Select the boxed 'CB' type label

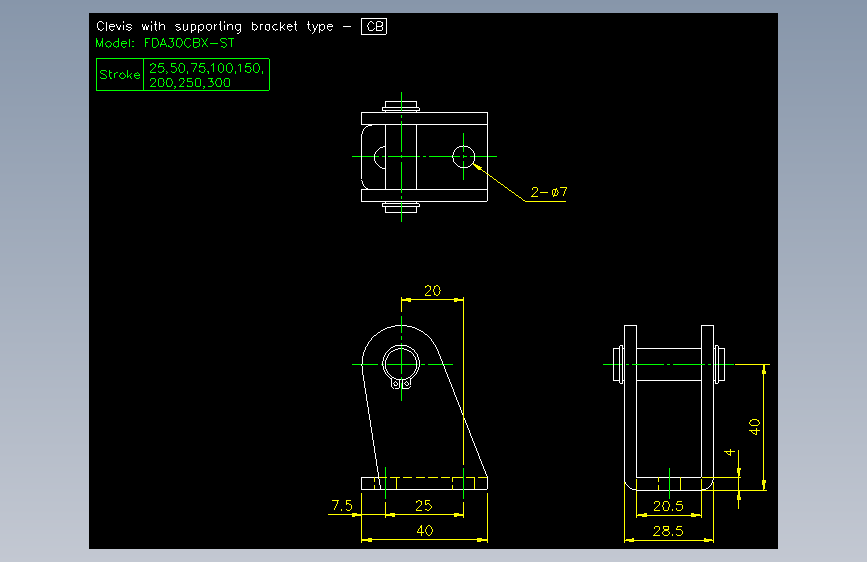tap(374, 27)
